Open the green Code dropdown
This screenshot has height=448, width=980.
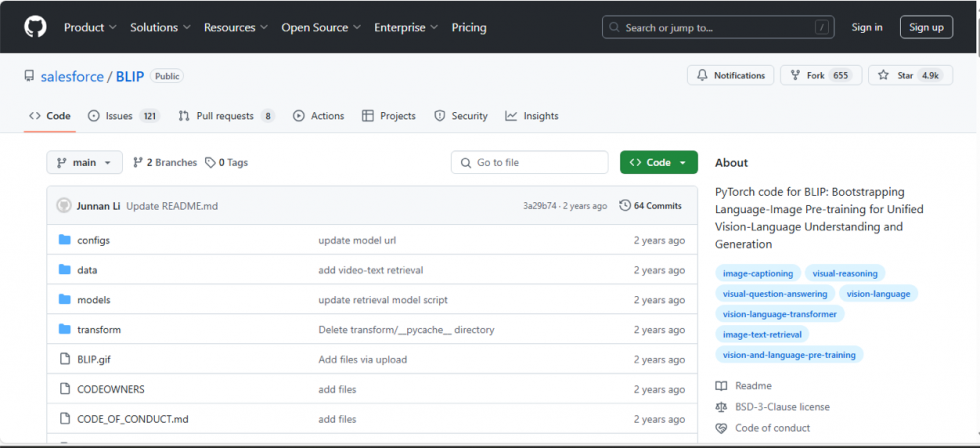coord(658,162)
